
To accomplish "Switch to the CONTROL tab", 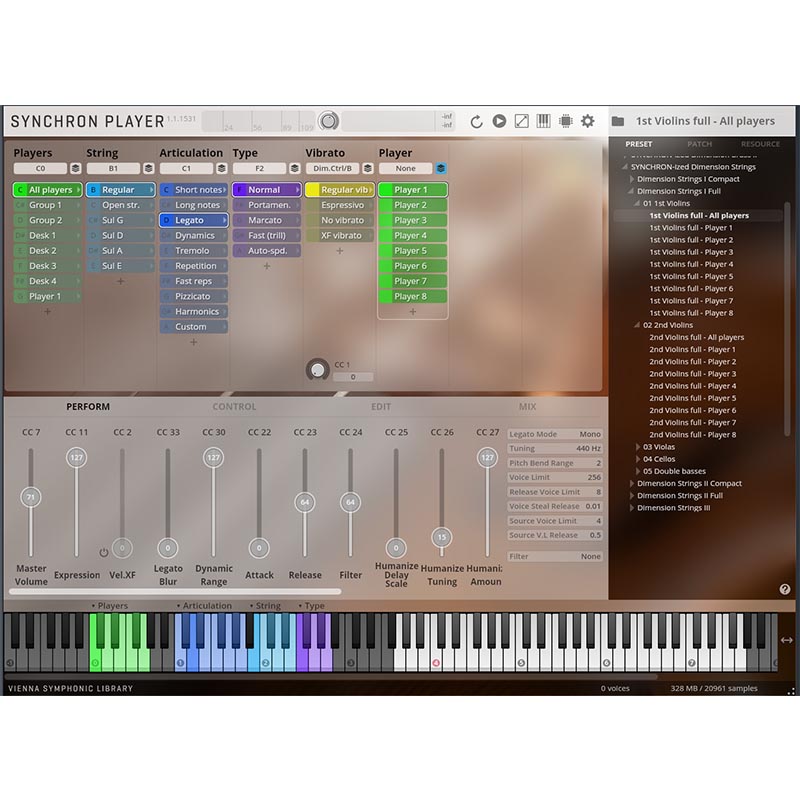I will pyautogui.click(x=234, y=407).
